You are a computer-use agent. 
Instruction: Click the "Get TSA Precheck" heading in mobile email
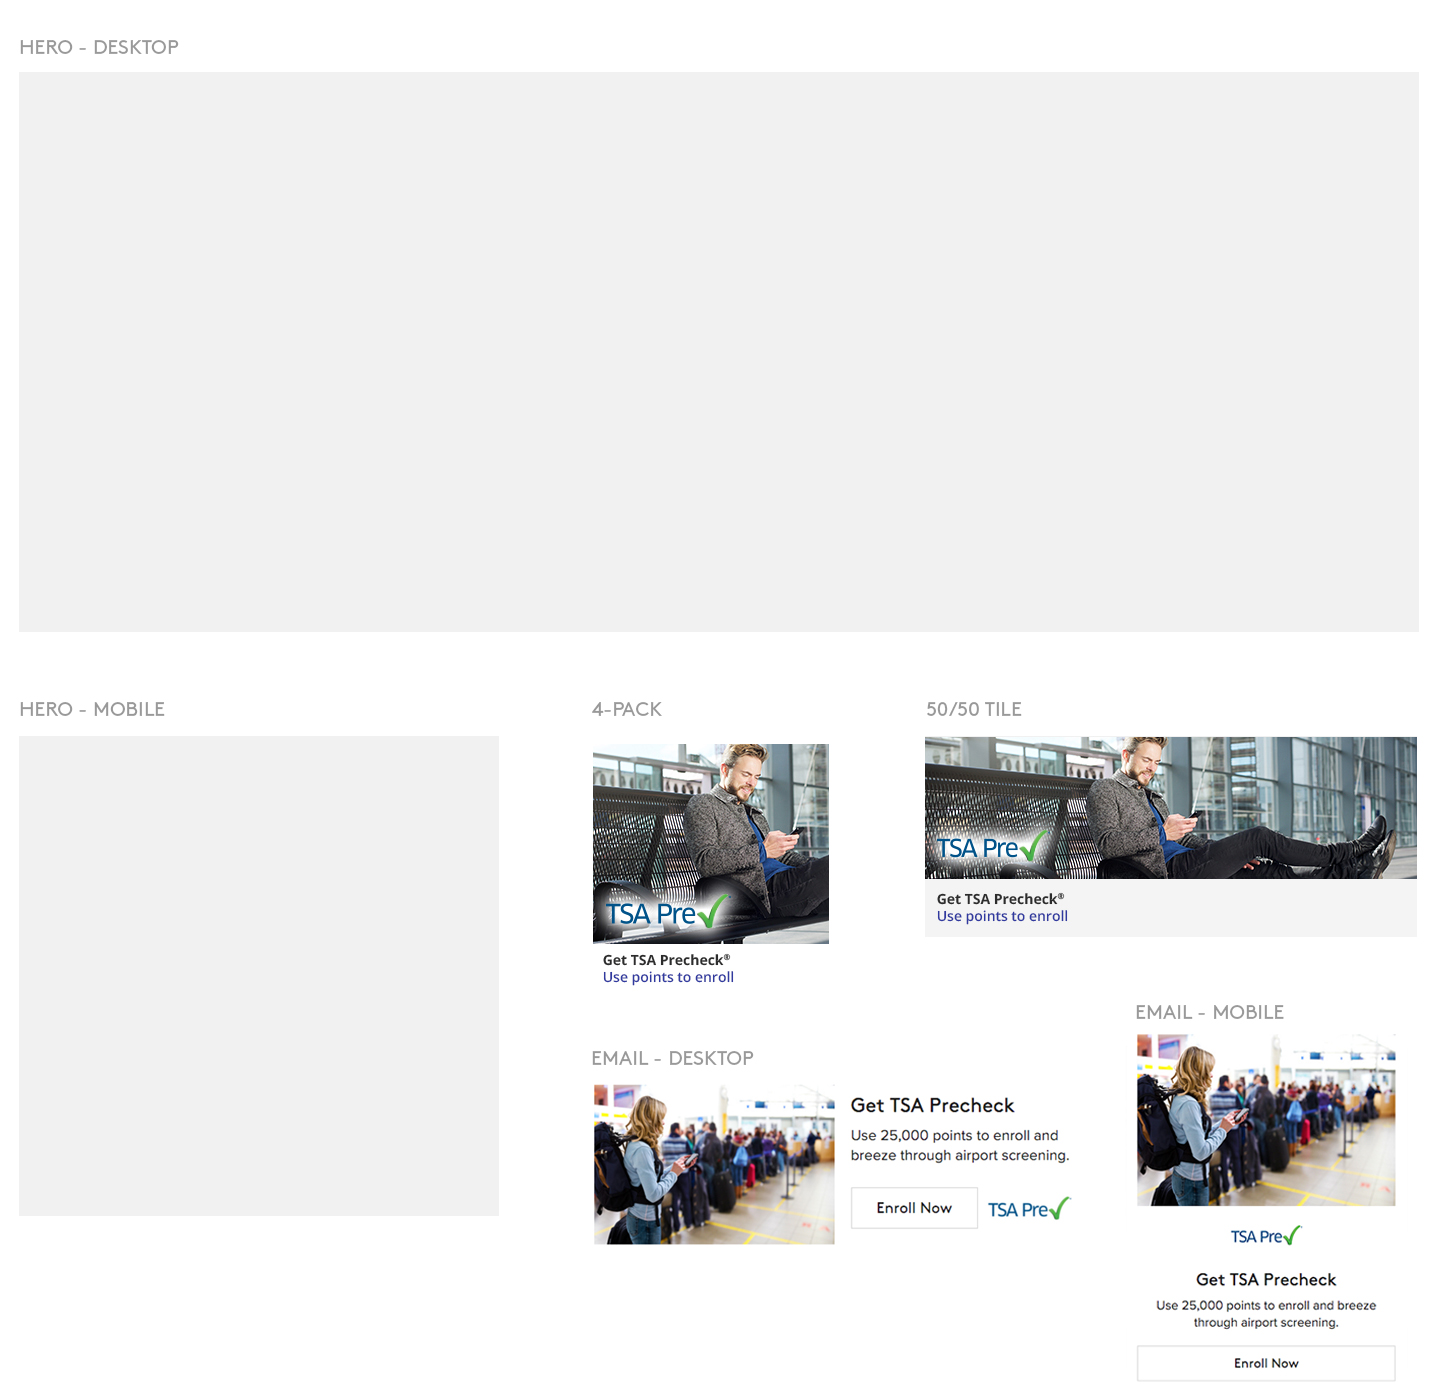tap(1266, 1279)
